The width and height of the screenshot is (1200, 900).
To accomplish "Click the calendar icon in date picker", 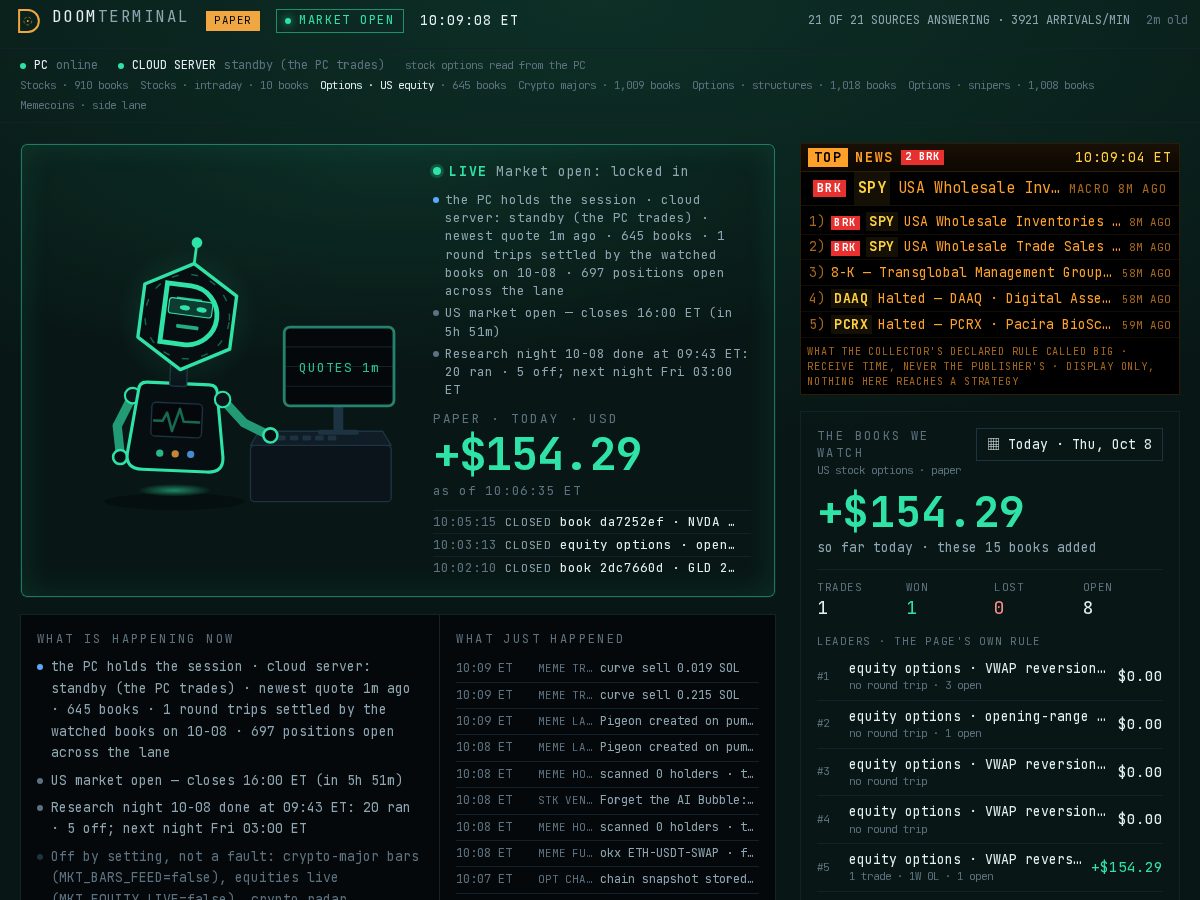I will click(x=993, y=444).
